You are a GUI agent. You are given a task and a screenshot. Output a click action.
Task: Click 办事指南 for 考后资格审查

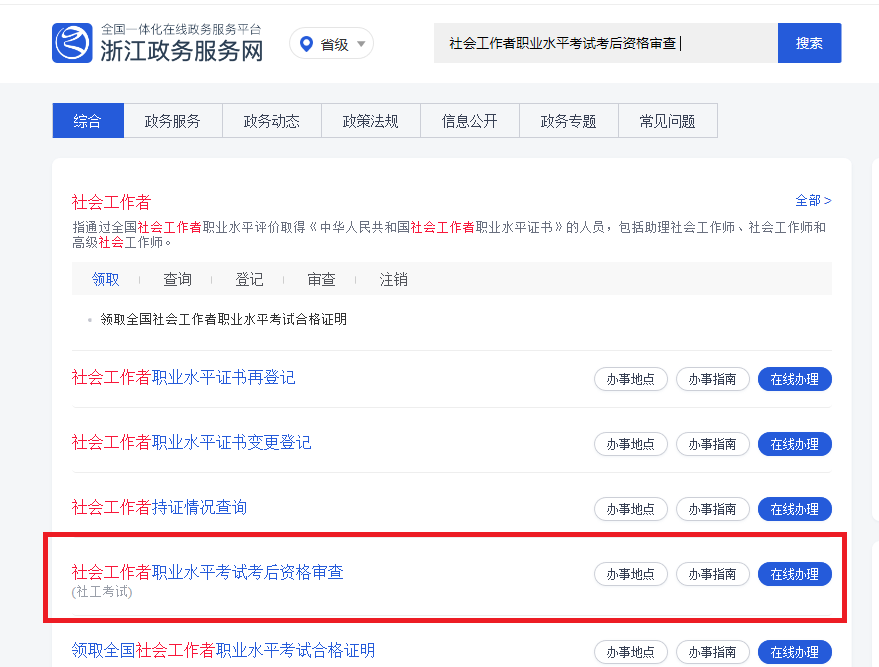click(713, 575)
